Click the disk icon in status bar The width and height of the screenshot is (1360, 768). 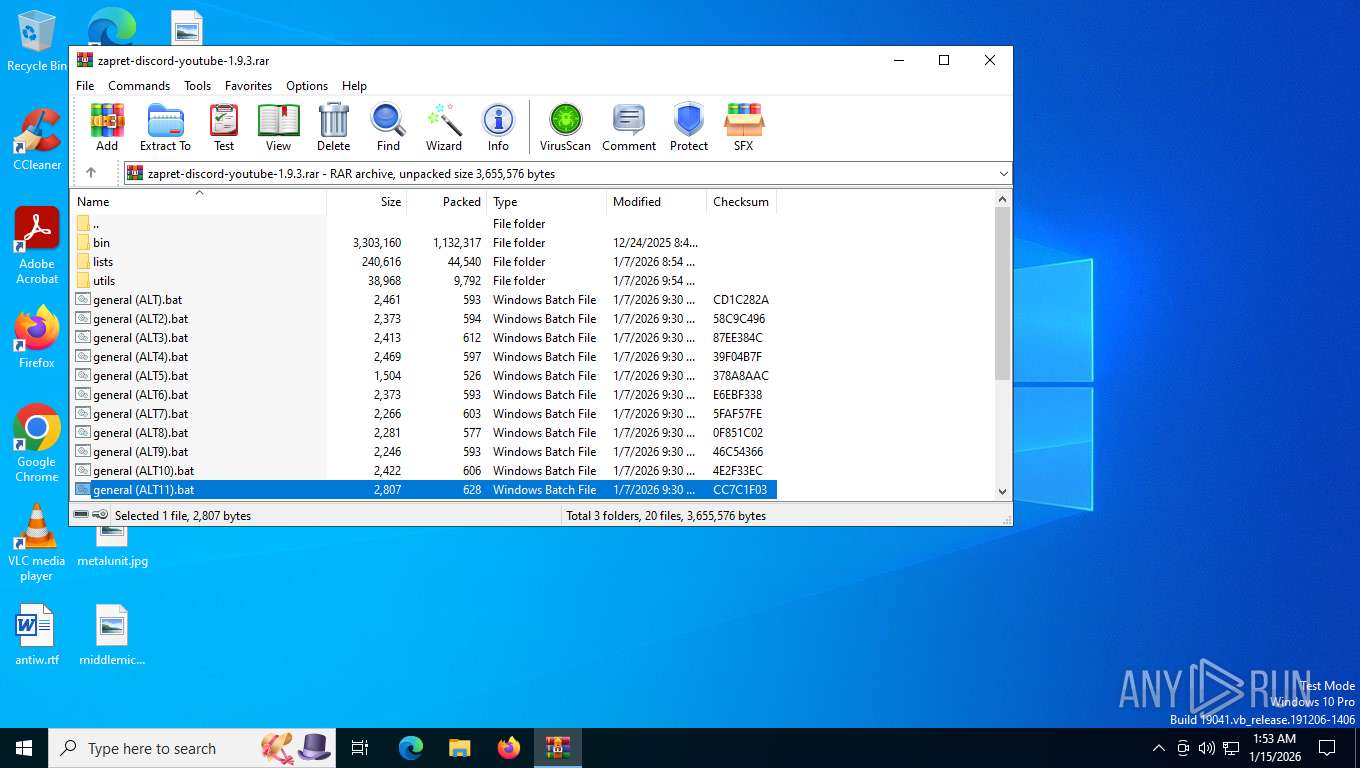81,515
